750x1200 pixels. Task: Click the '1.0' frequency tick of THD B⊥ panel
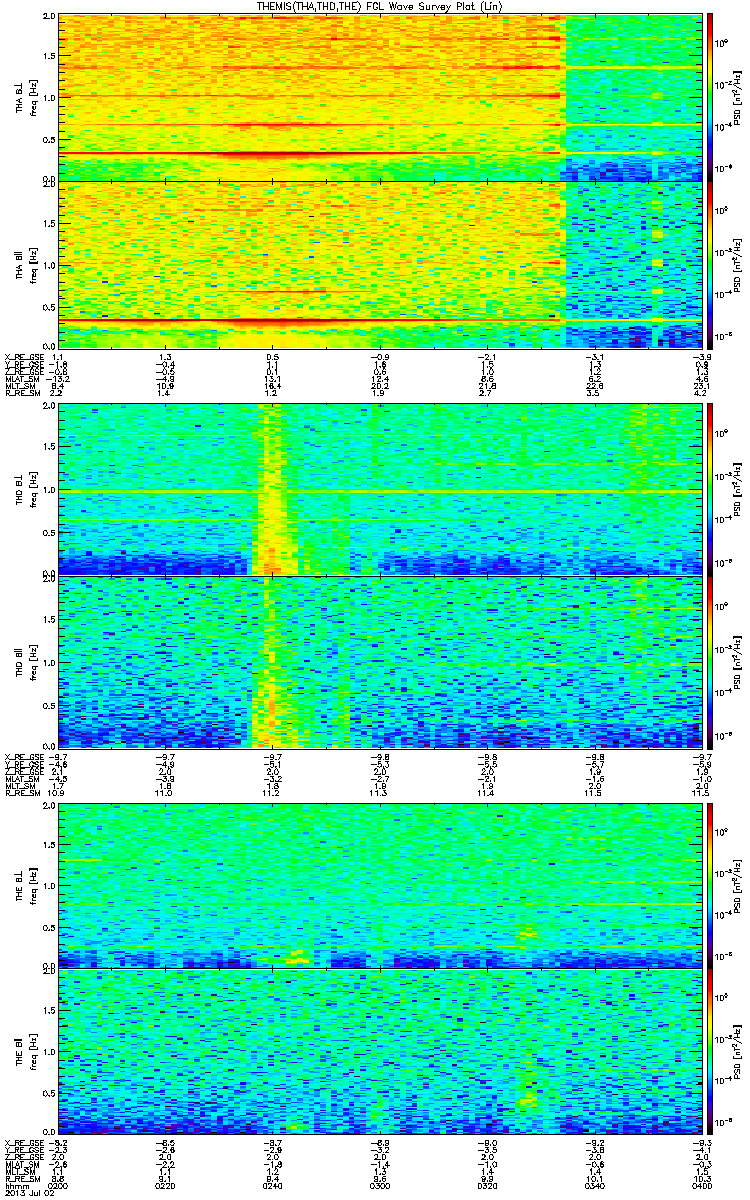(x=48, y=491)
